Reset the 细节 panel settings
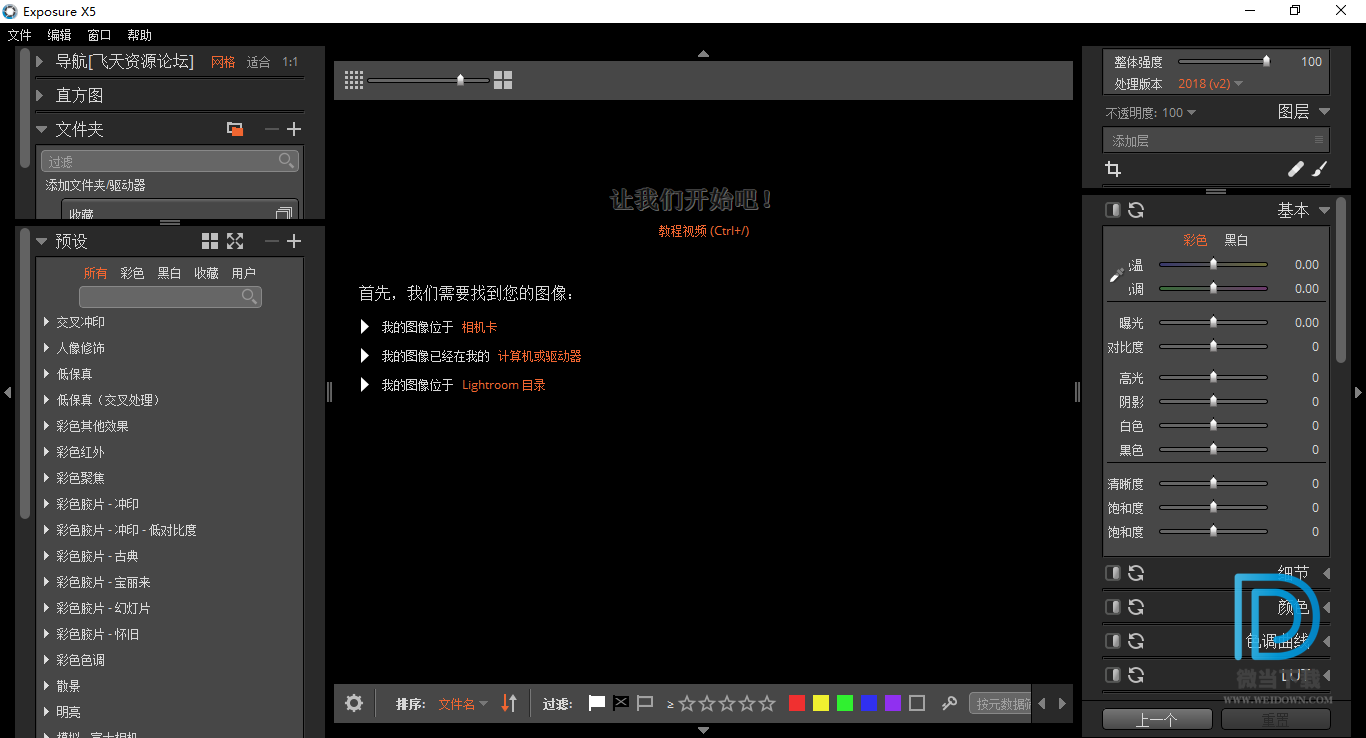 (x=1136, y=573)
